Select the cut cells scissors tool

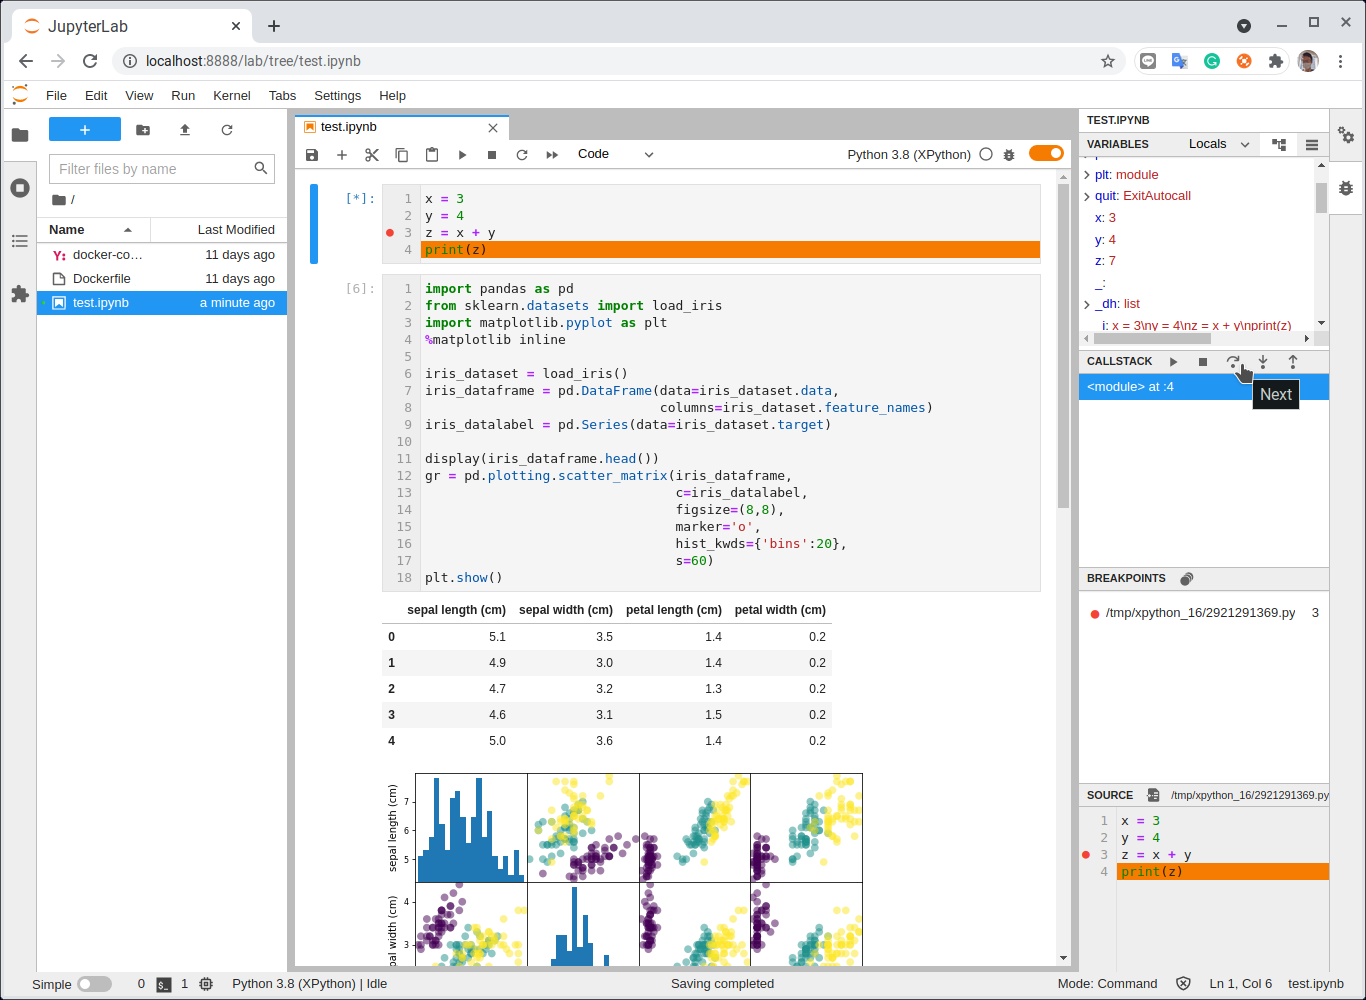pyautogui.click(x=371, y=154)
